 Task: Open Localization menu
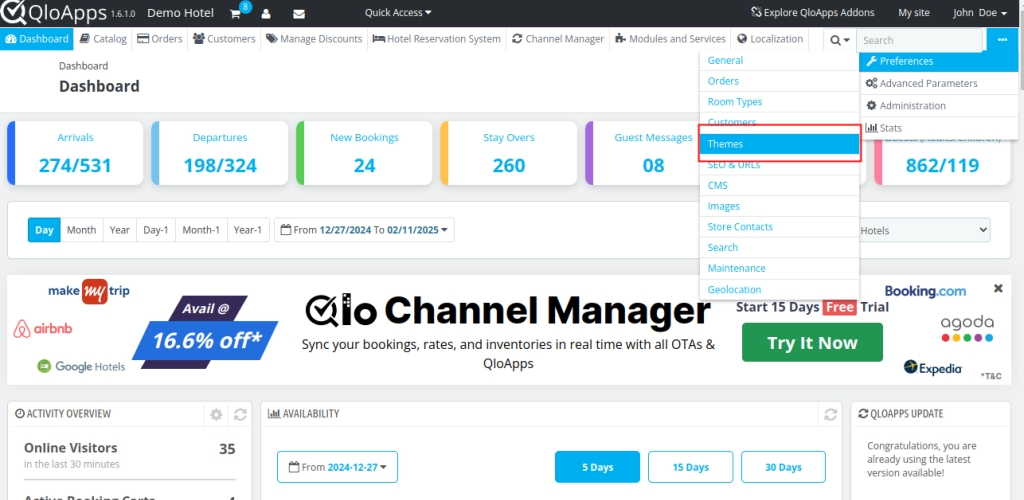click(770, 39)
